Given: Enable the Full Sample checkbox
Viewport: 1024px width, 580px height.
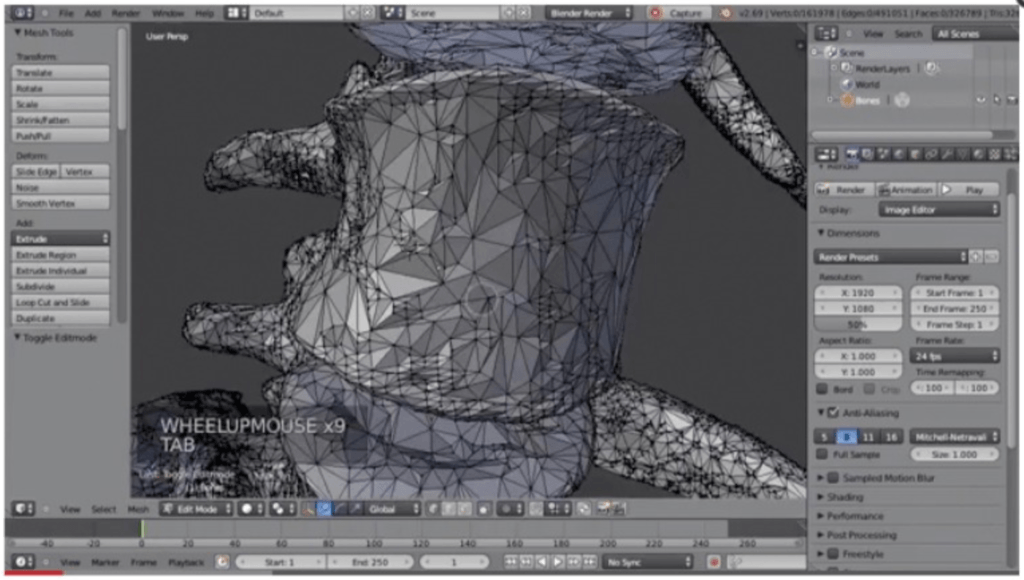Looking at the screenshot, I should pos(822,454).
